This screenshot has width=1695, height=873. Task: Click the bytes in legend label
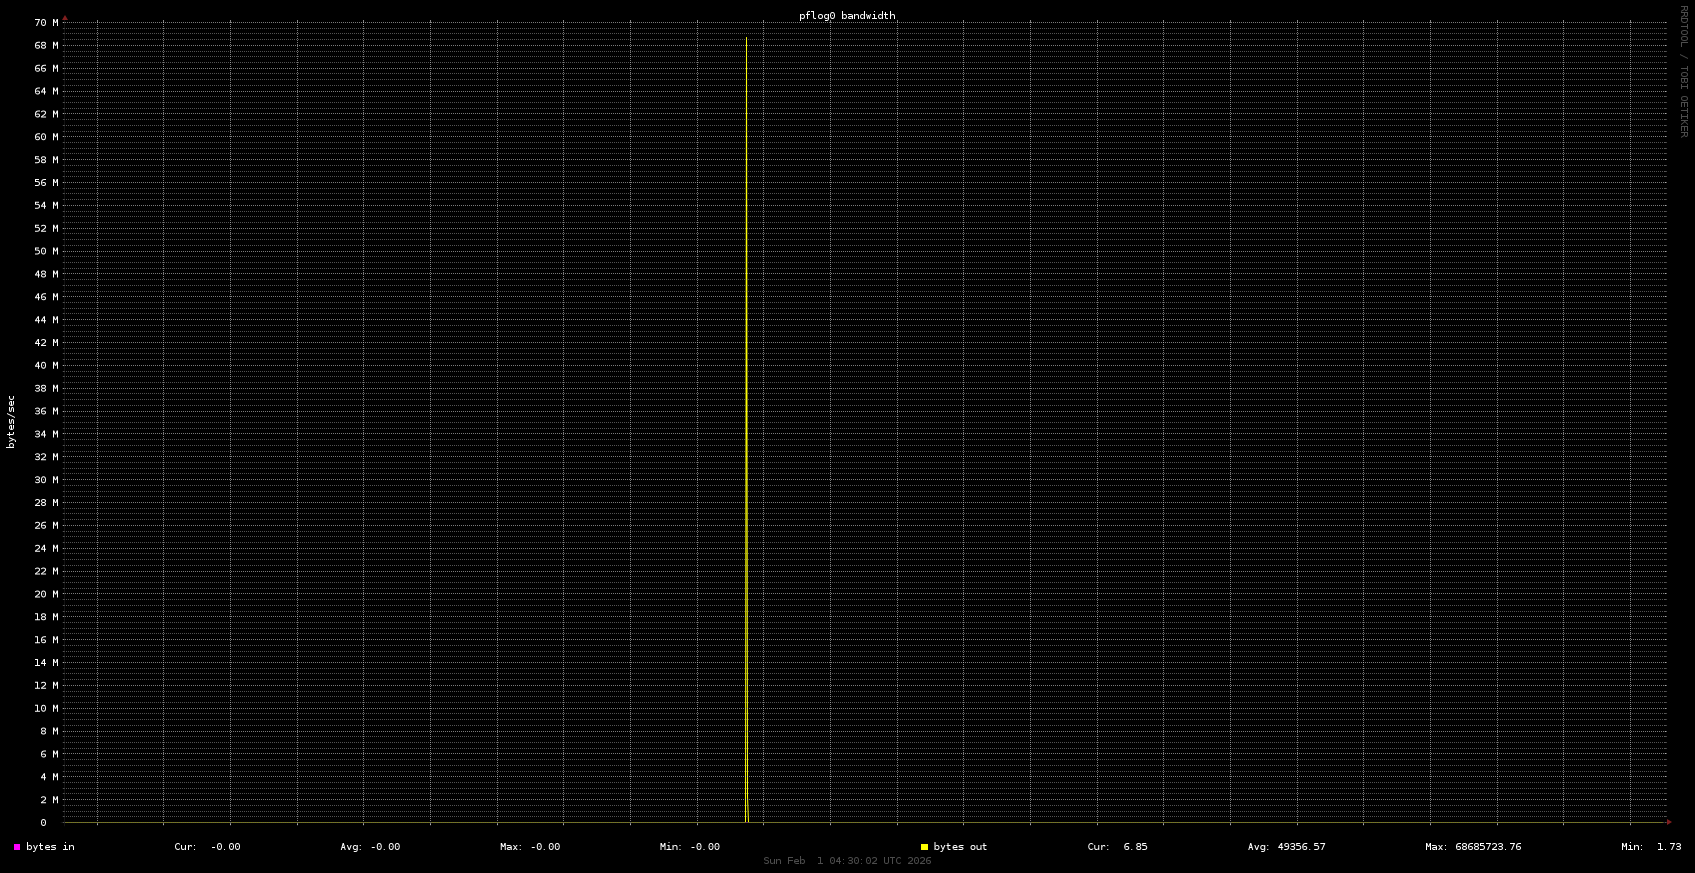coord(50,847)
